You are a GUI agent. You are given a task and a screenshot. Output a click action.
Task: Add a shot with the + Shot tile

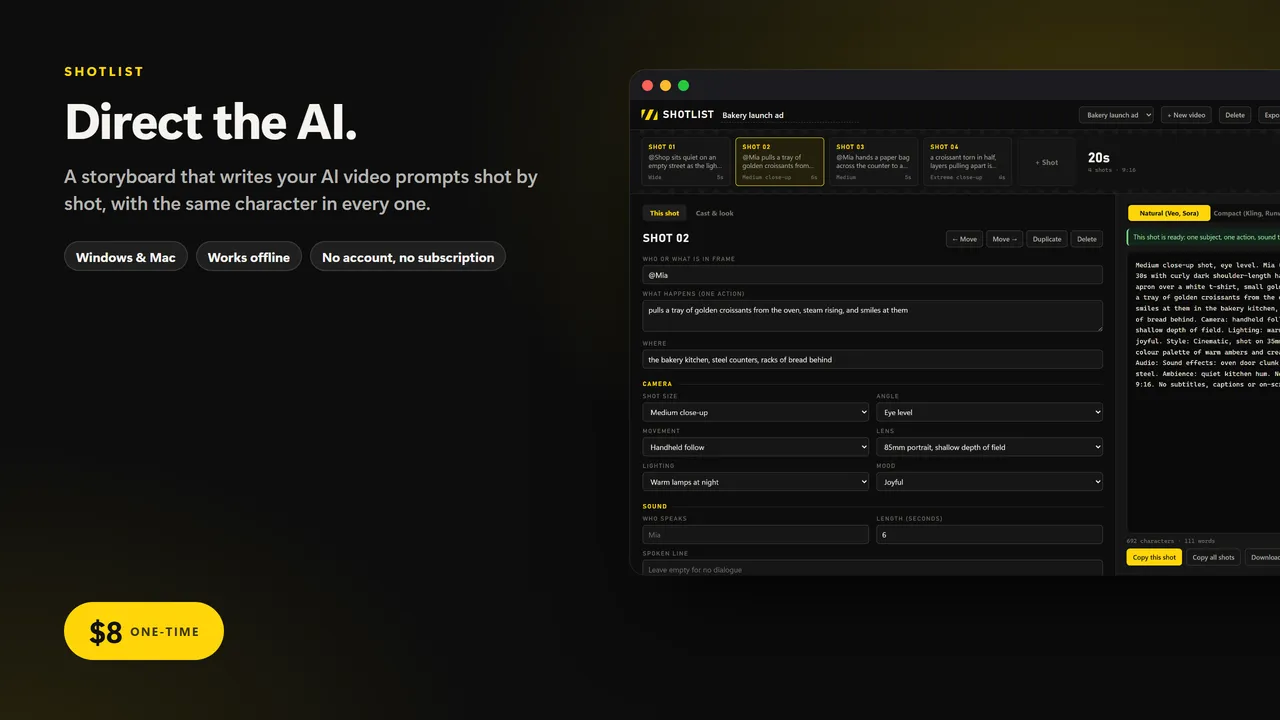click(x=1047, y=162)
